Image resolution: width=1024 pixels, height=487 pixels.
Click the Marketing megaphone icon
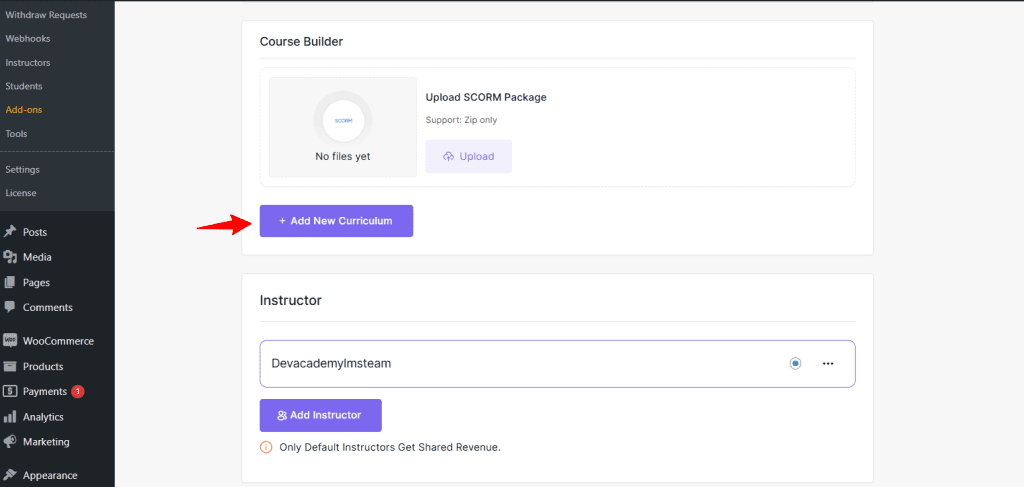click(x=10, y=442)
